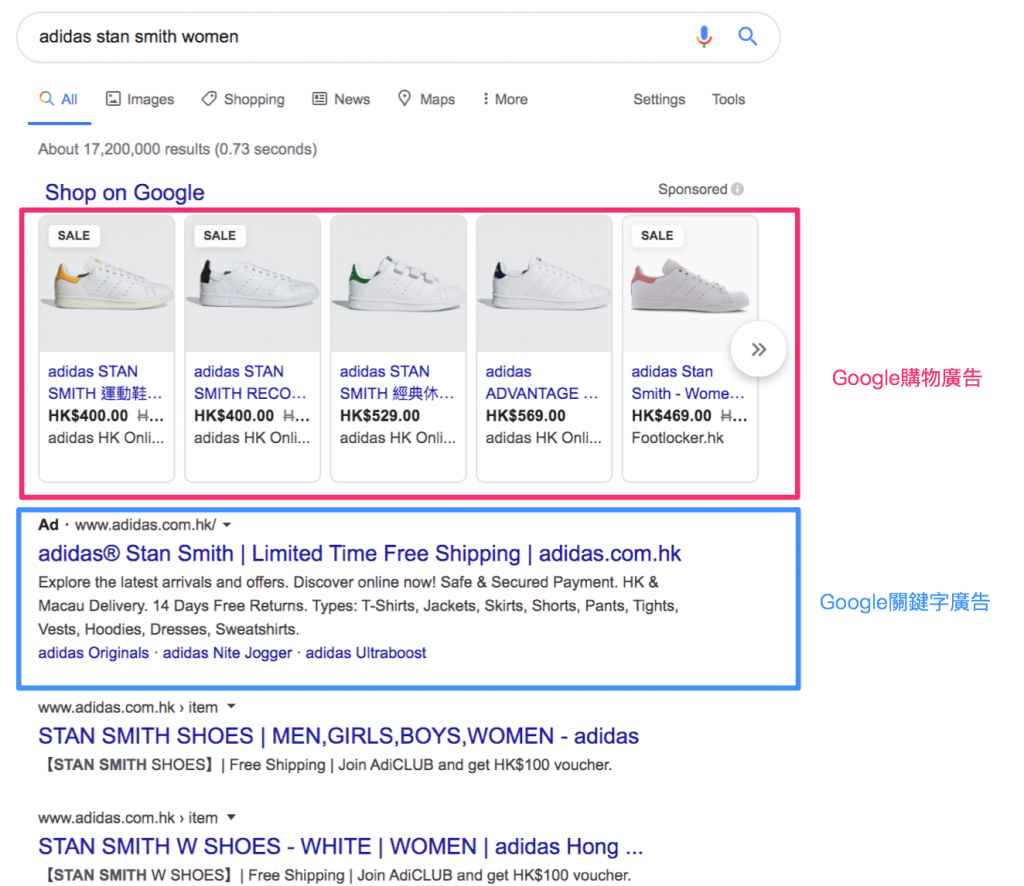Click the www.adidas.com.hk/ ad URL

[x=145, y=525]
